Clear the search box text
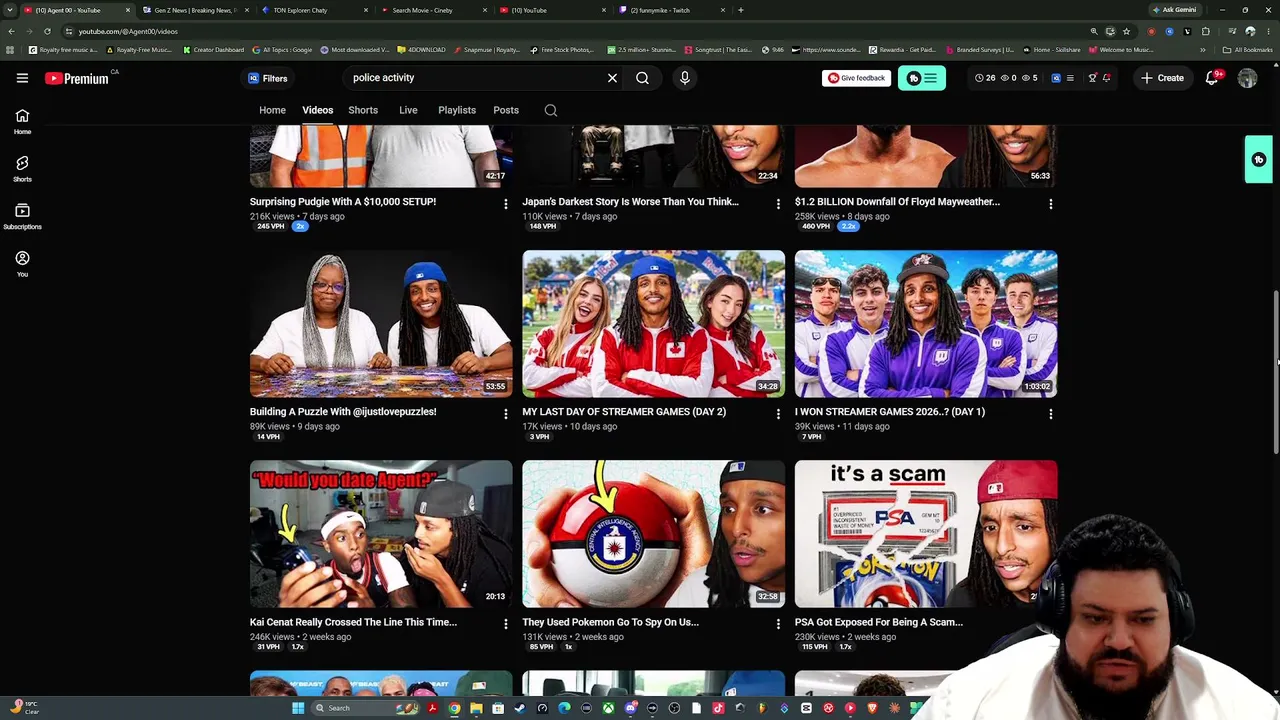This screenshot has height=720, width=1280. (x=612, y=78)
